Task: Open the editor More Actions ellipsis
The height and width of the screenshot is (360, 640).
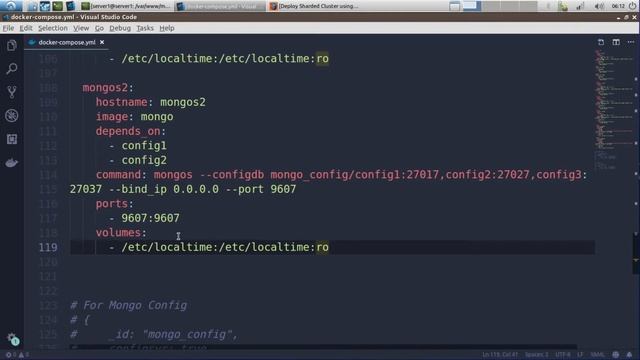Action: pos(631,42)
